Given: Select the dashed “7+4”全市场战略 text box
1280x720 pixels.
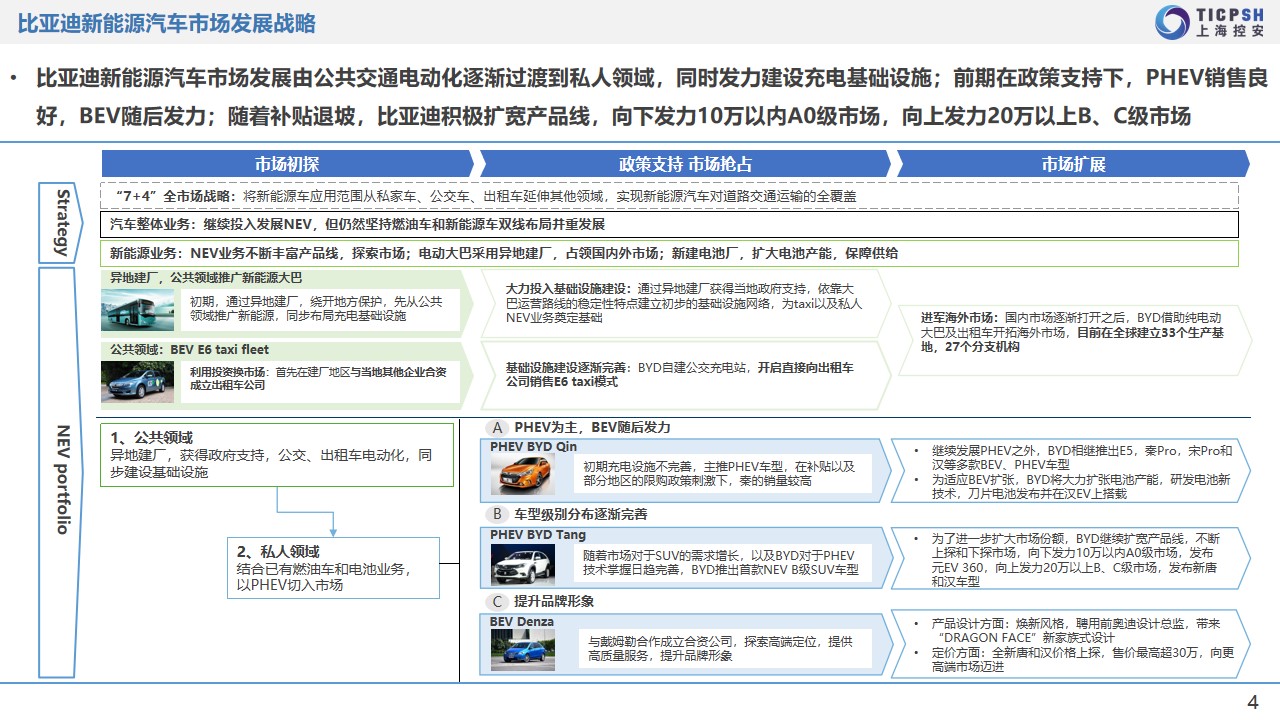Looking at the screenshot, I should click(669, 196).
